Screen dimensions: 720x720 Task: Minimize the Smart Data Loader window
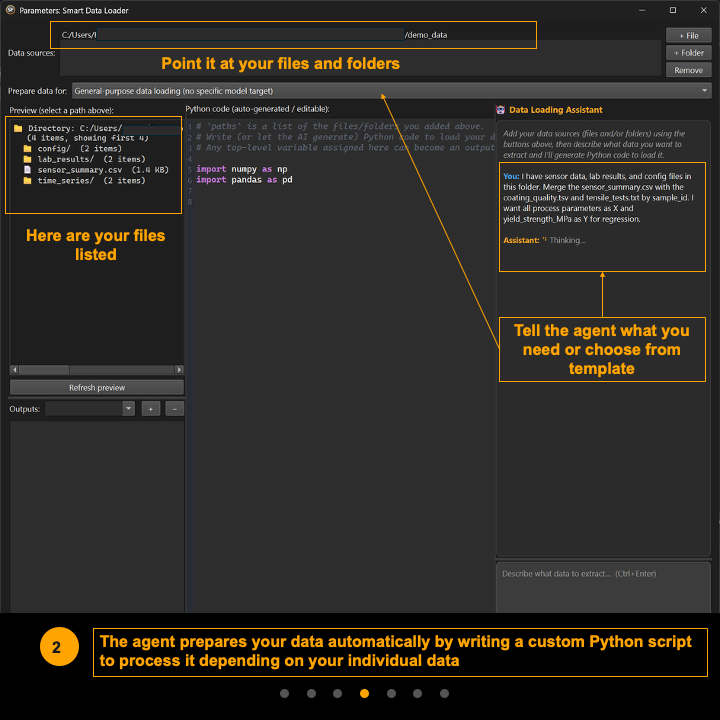(x=642, y=10)
